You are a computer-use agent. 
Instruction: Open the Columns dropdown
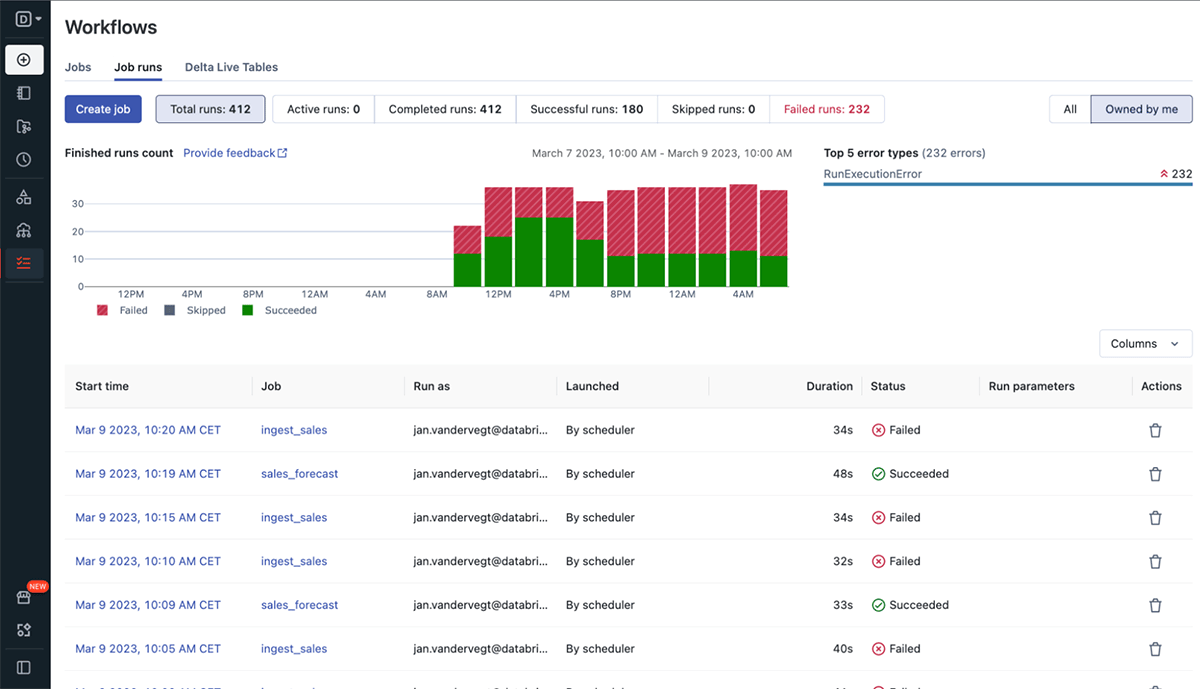(x=1145, y=343)
